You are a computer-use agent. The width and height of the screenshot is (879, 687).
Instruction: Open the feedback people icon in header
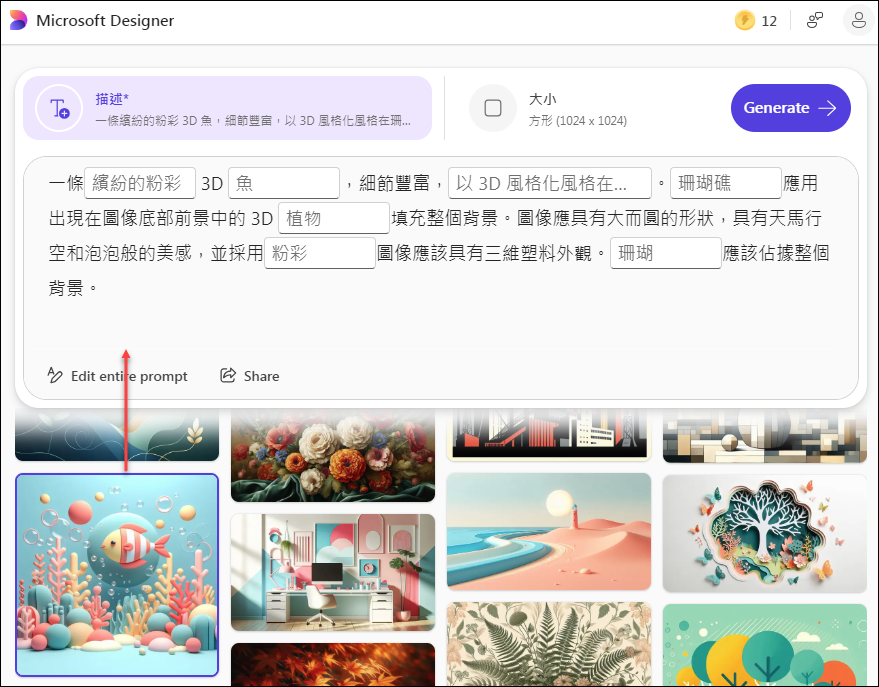point(815,21)
